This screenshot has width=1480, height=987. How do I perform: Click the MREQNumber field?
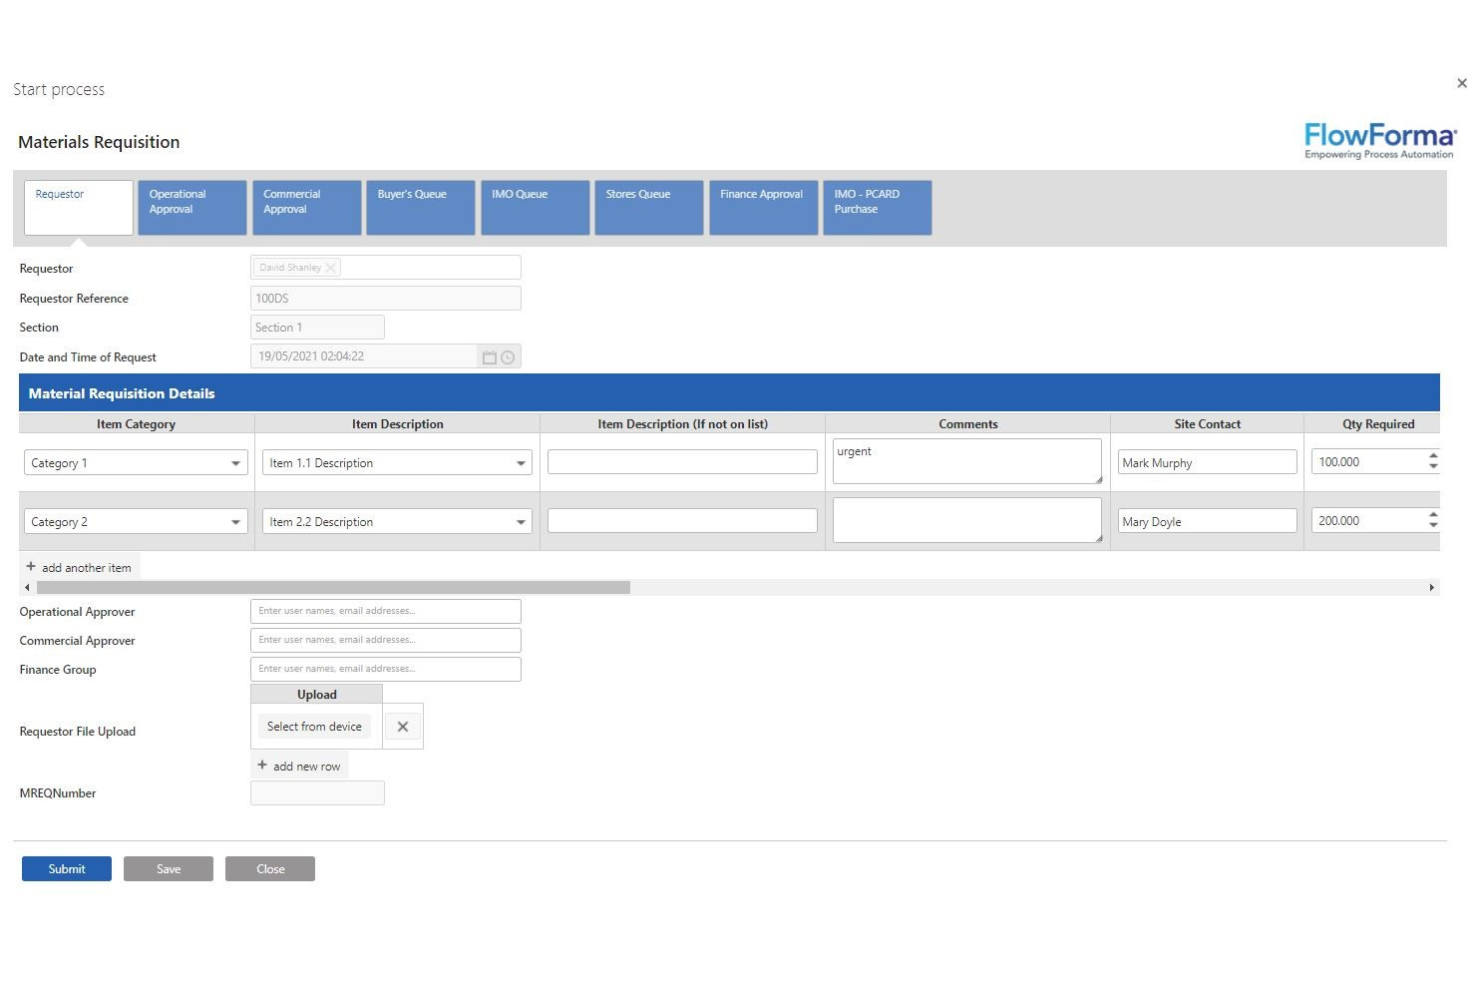click(317, 793)
